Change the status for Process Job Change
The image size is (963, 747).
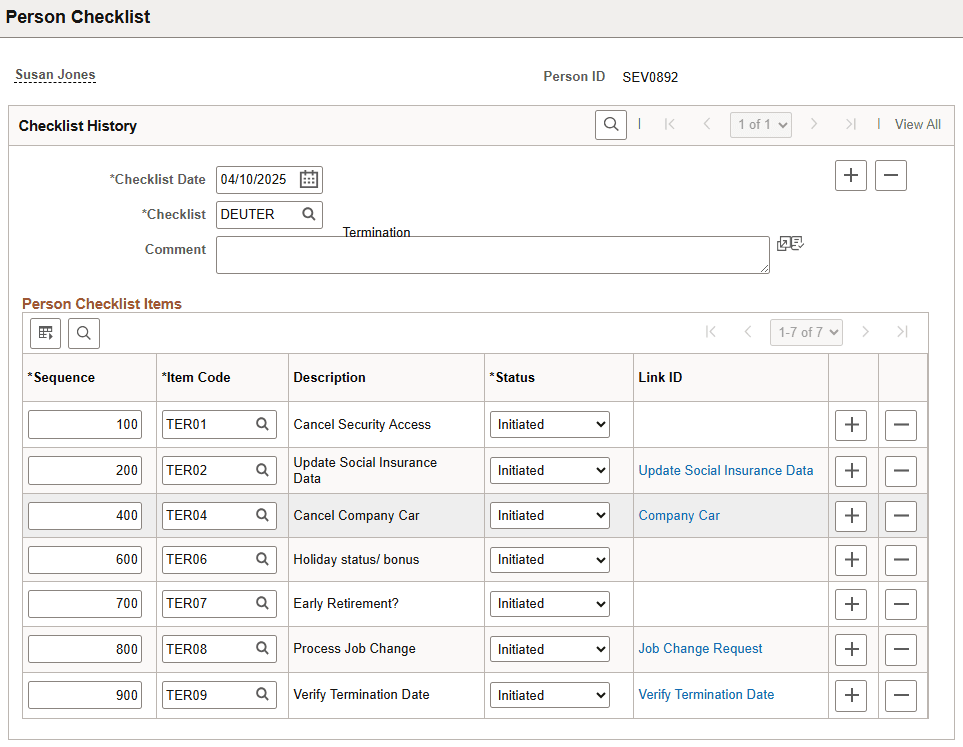coord(549,648)
